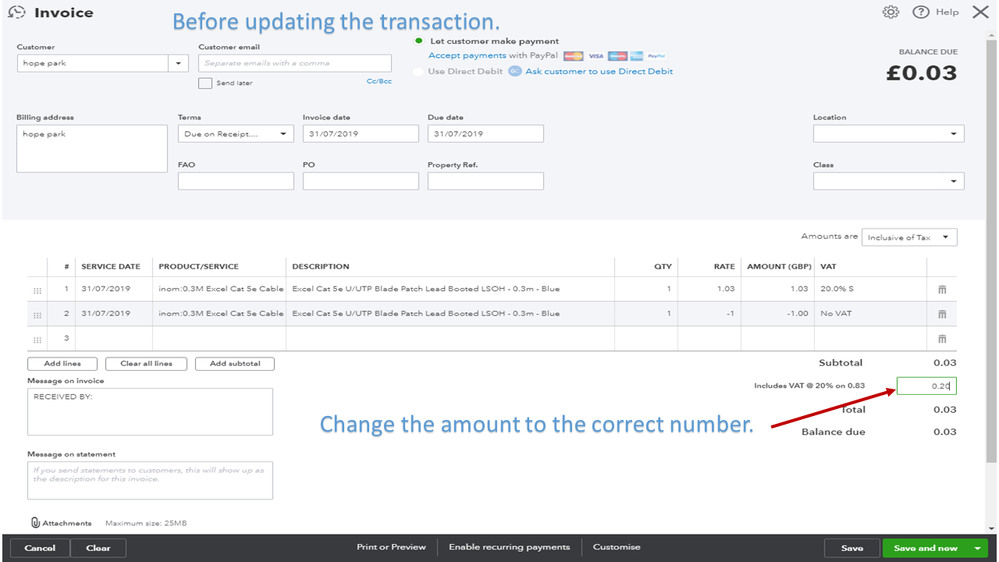The height and width of the screenshot is (562, 999).
Task: Click the Billing address text box
Action: 92,148
